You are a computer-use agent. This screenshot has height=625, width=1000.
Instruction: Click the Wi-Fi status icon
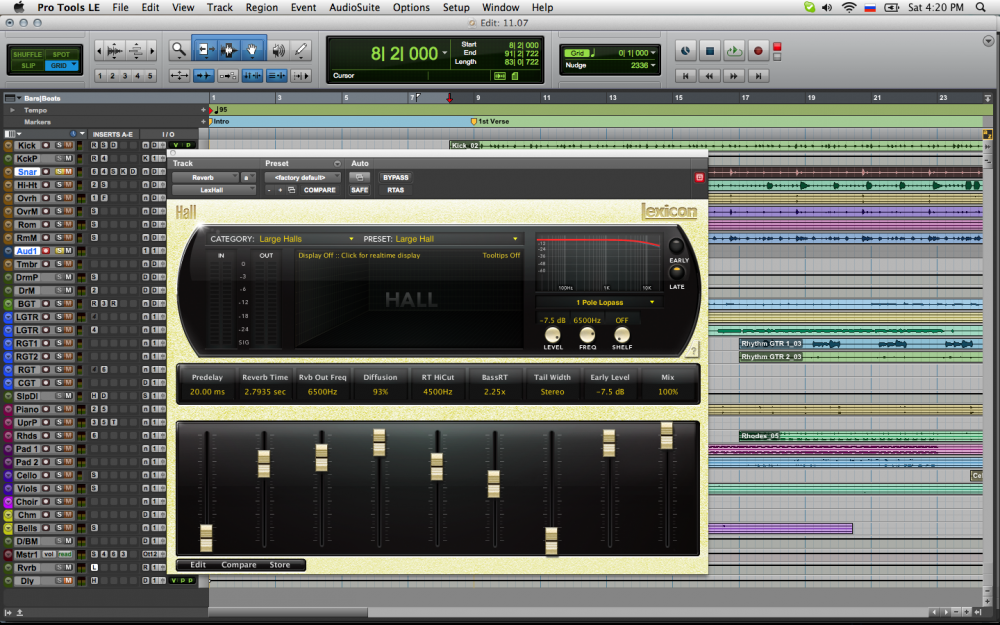848,8
